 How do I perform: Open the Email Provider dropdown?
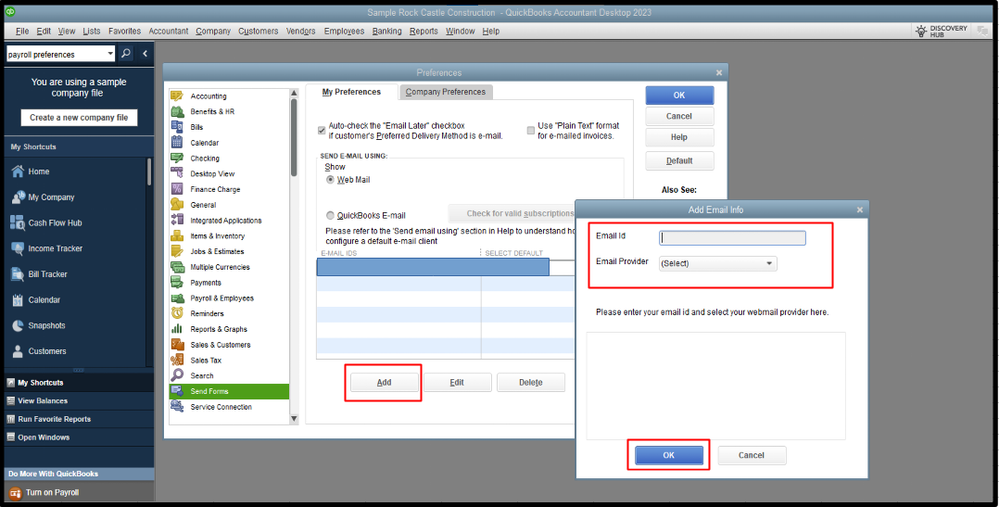pos(718,263)
